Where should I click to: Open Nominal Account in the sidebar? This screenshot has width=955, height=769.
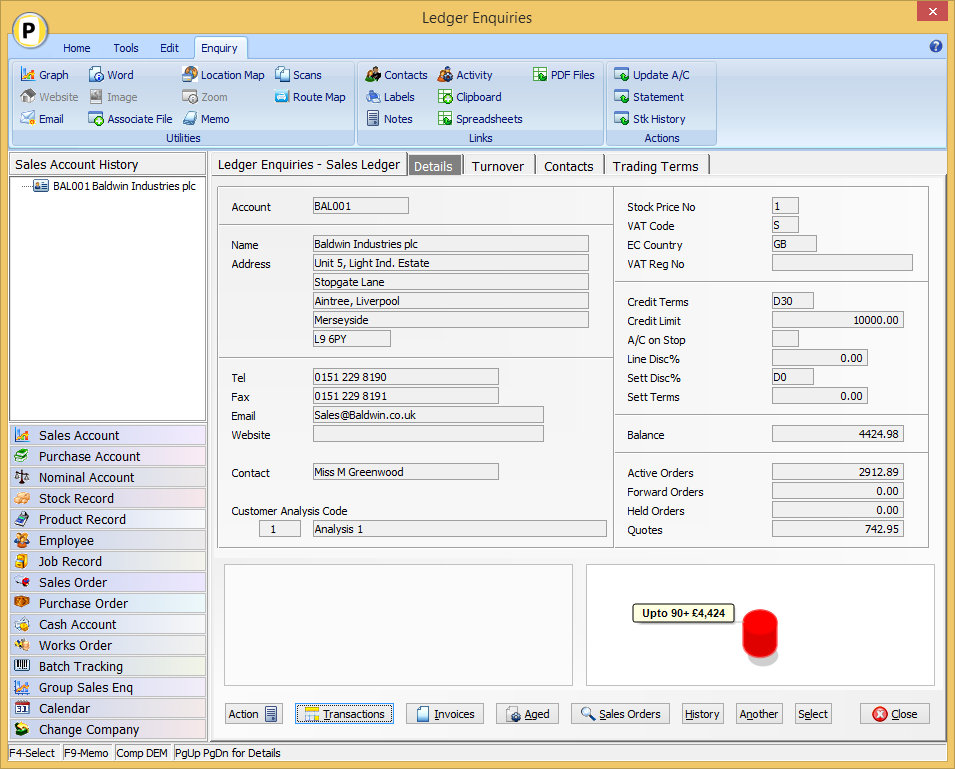(x=108, y=477)
